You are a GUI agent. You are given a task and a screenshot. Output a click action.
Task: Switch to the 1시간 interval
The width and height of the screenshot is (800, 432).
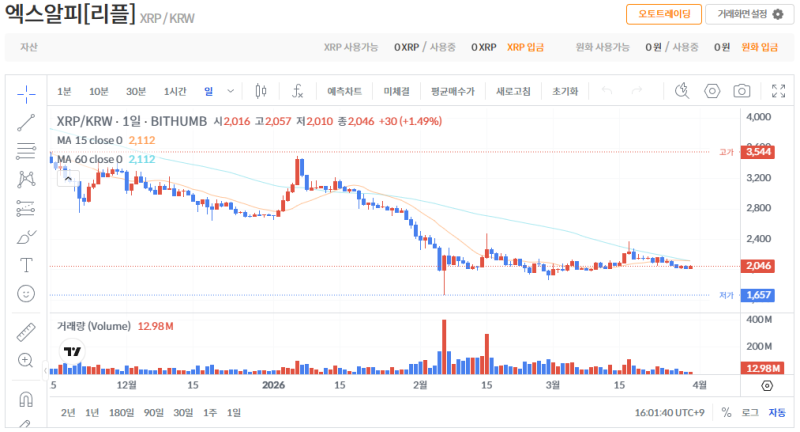[x=175, y=91]
